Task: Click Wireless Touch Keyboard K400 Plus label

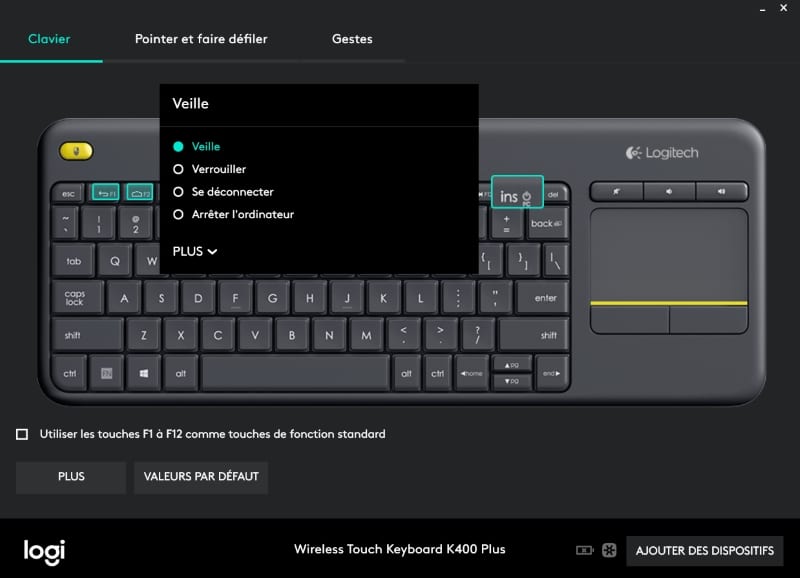Action: (399, 549)
